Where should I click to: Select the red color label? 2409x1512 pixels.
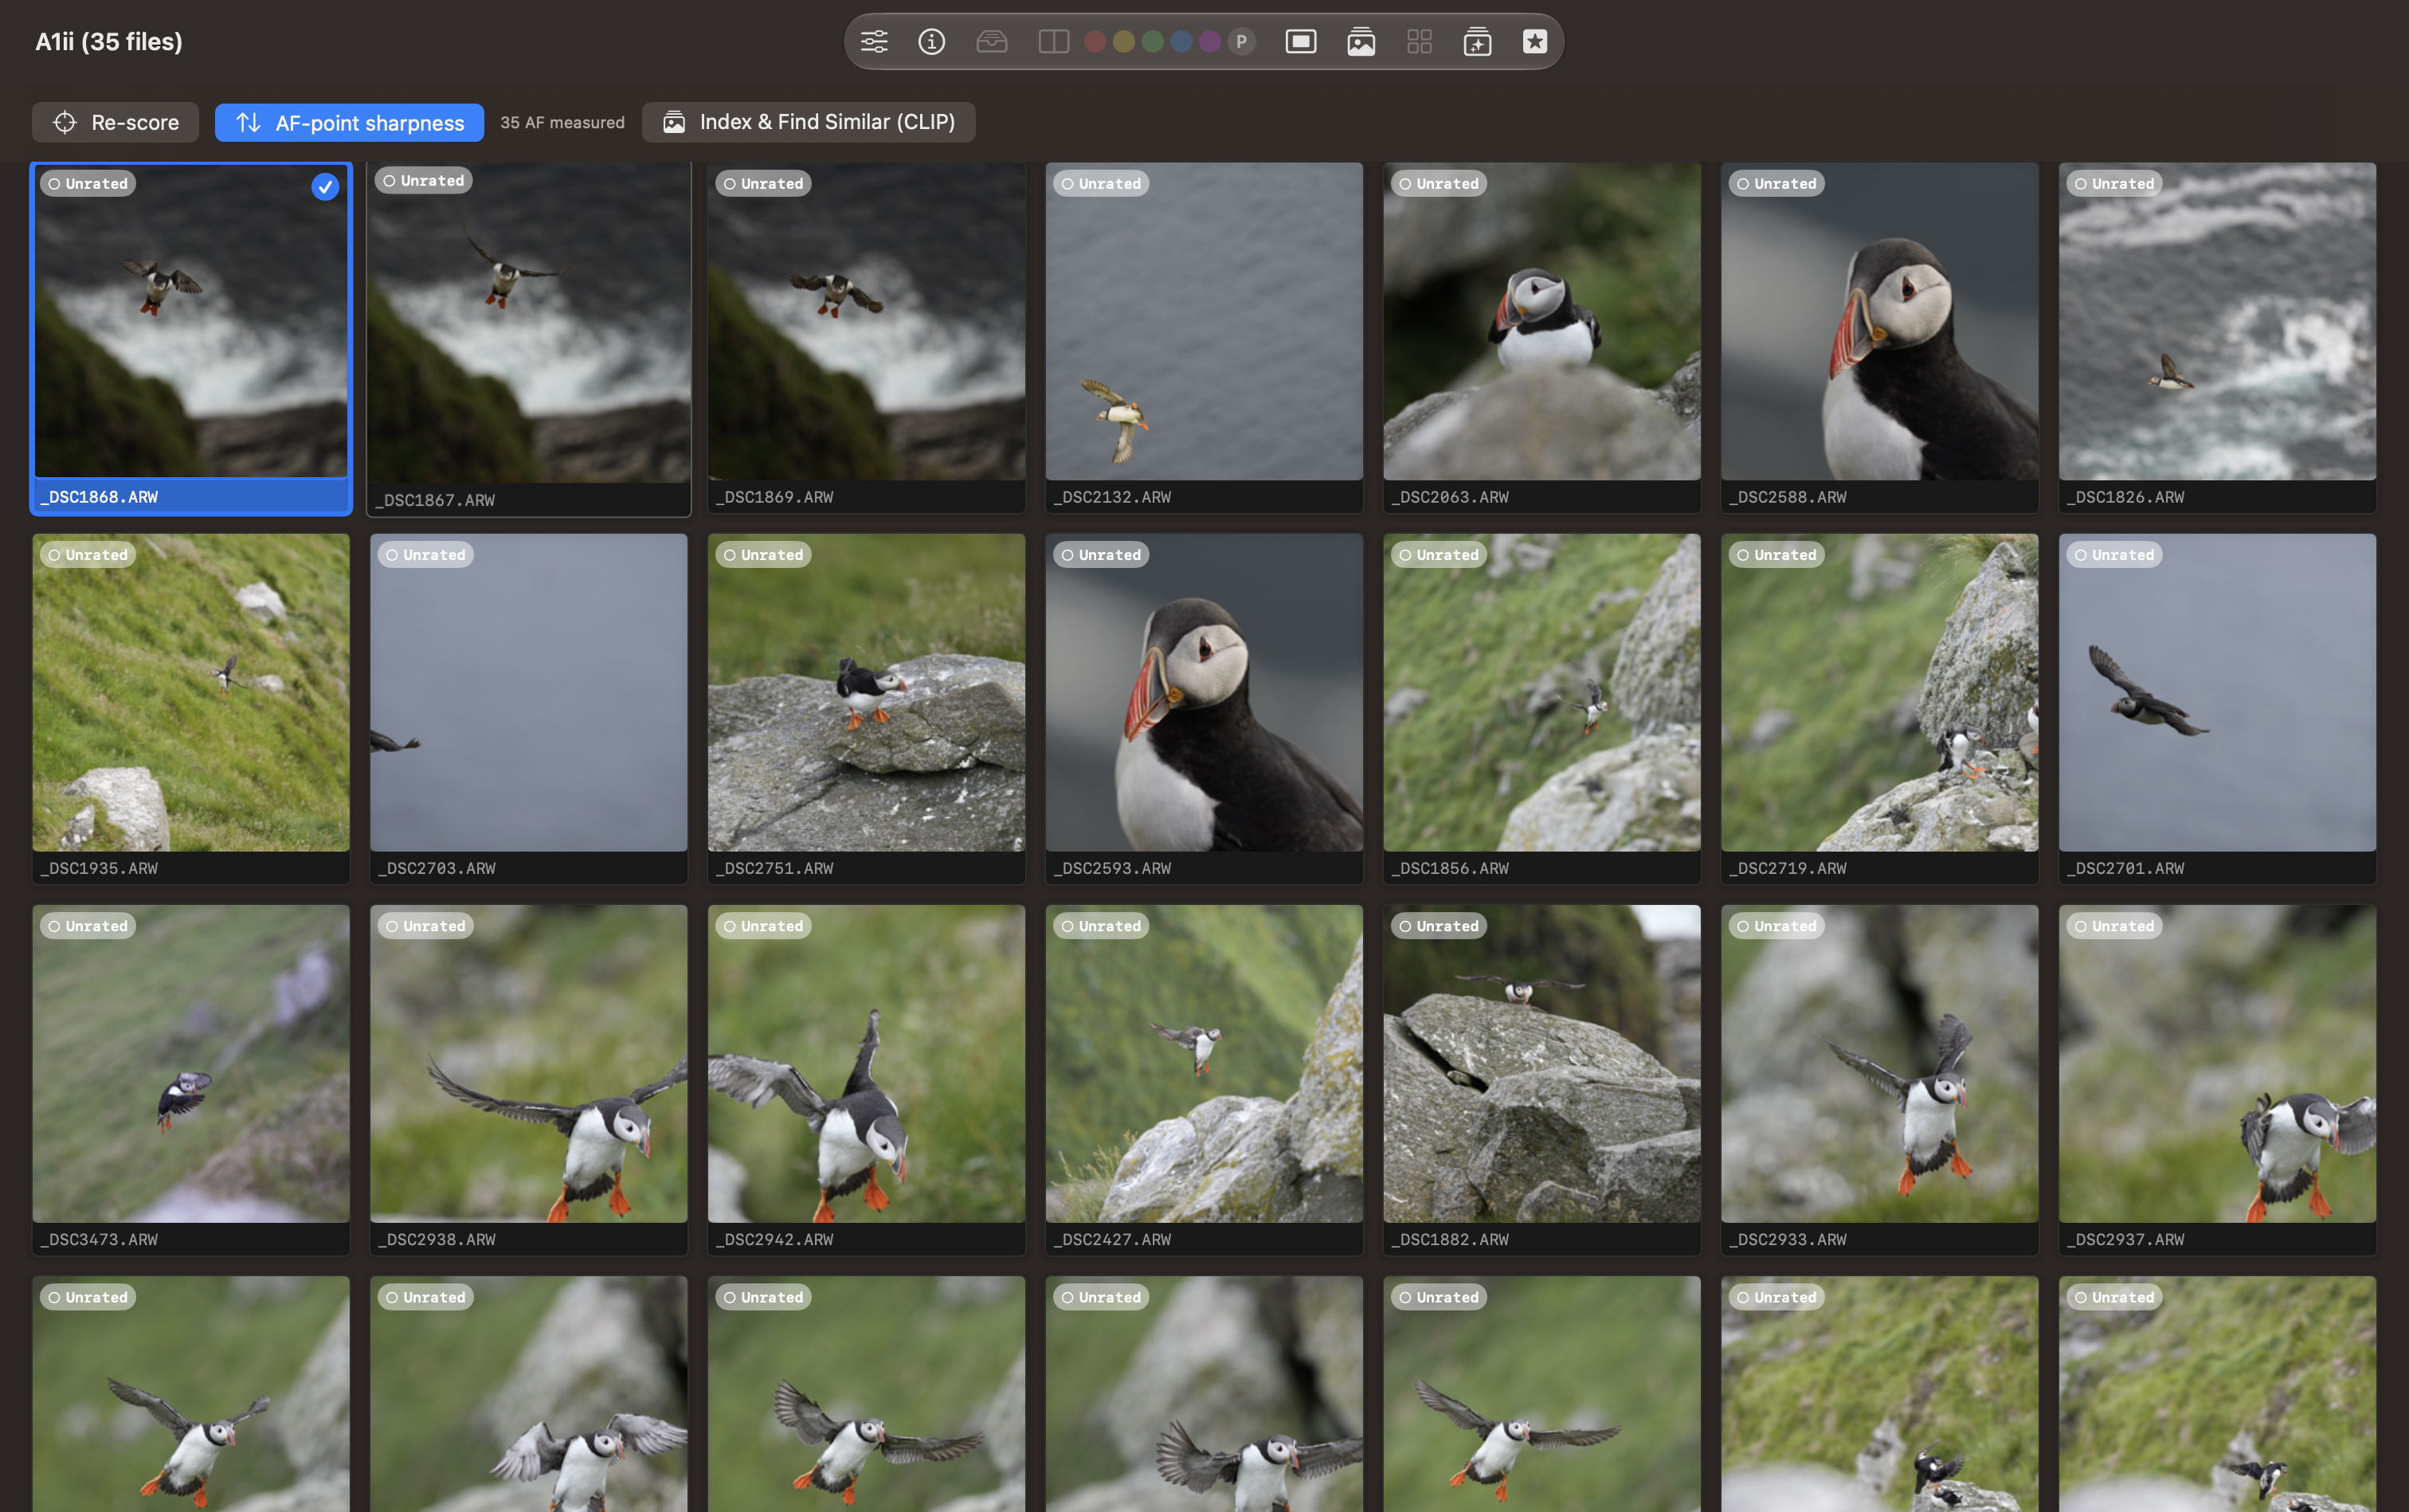point(1095,42)
